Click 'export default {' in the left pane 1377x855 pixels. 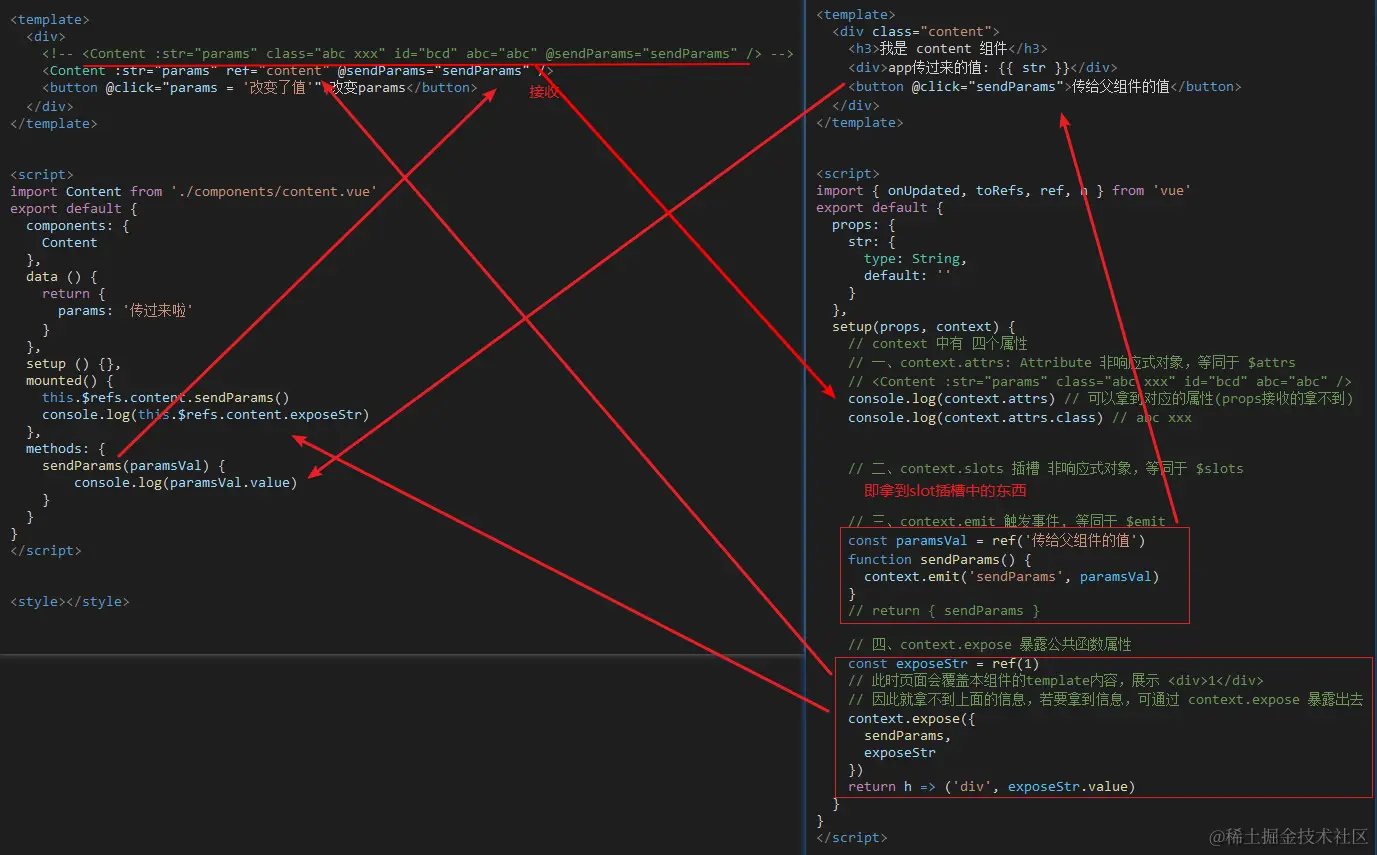[x=73, y=208]
